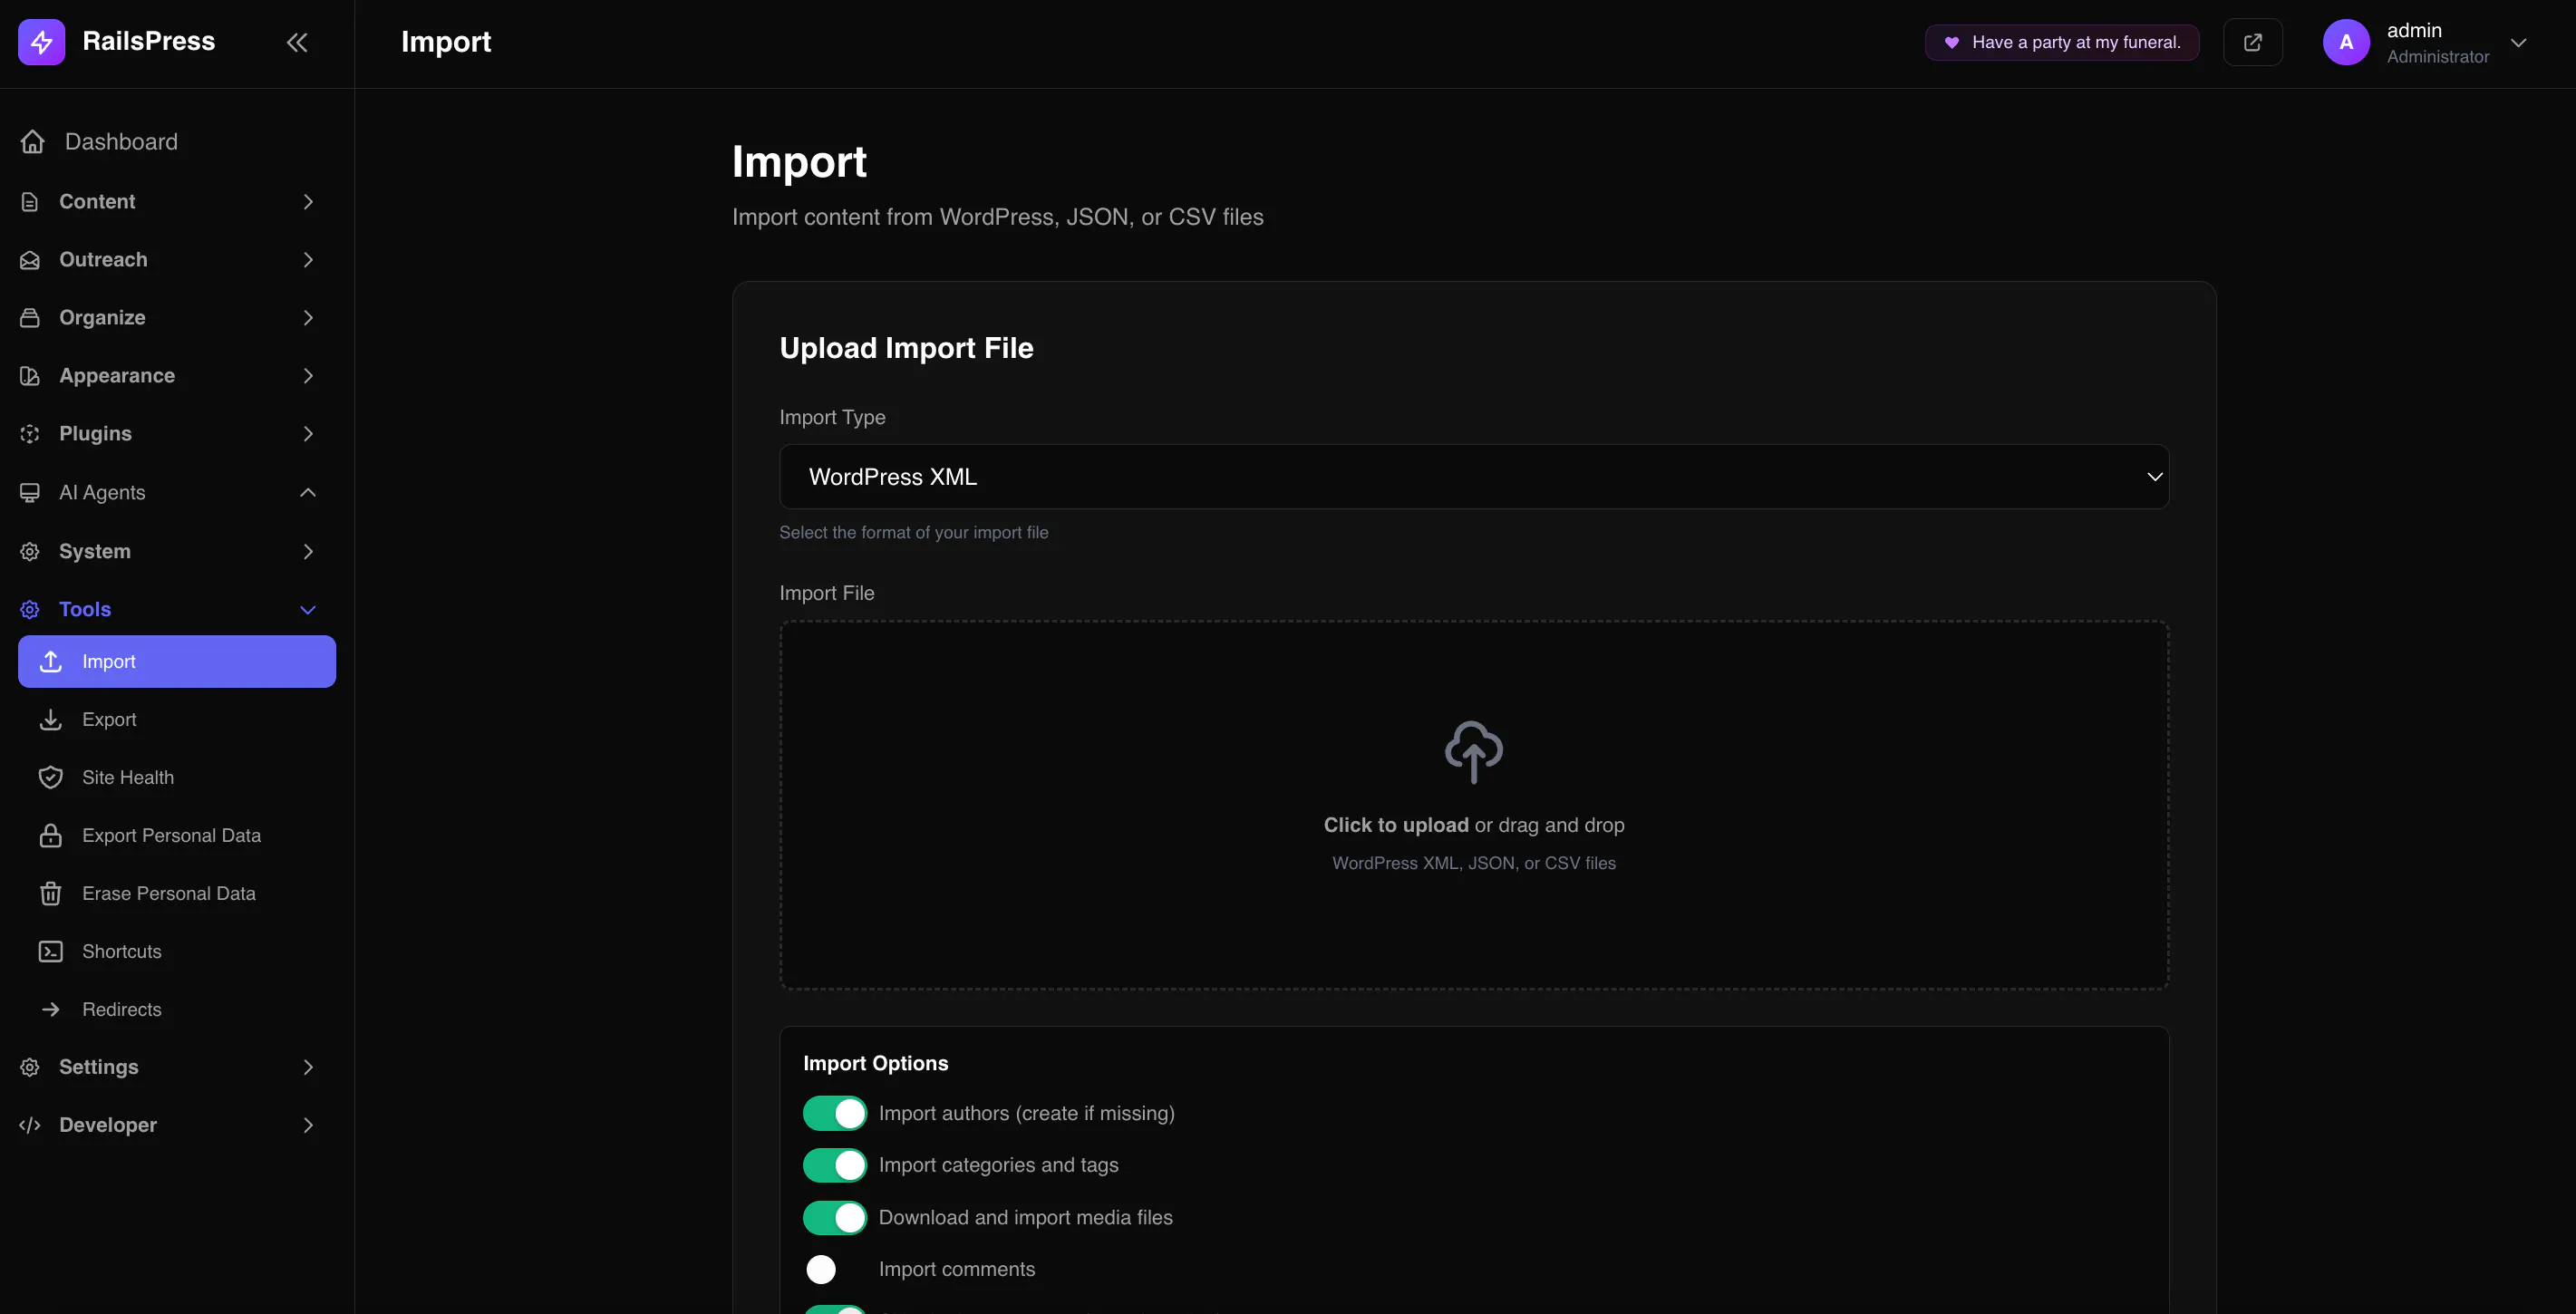Click the Shortcuts terminal icon
Screen dimensions: 2576x1314
(x=51, y=952)
